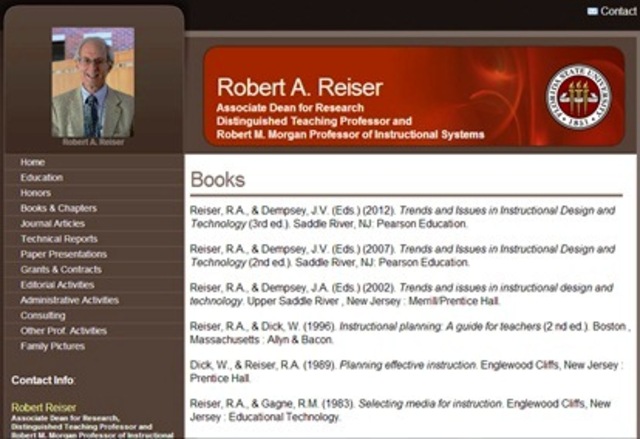Open the Education section
This screenshot has height=439, width=640.
pyautogui.click(x=42, y=177)
